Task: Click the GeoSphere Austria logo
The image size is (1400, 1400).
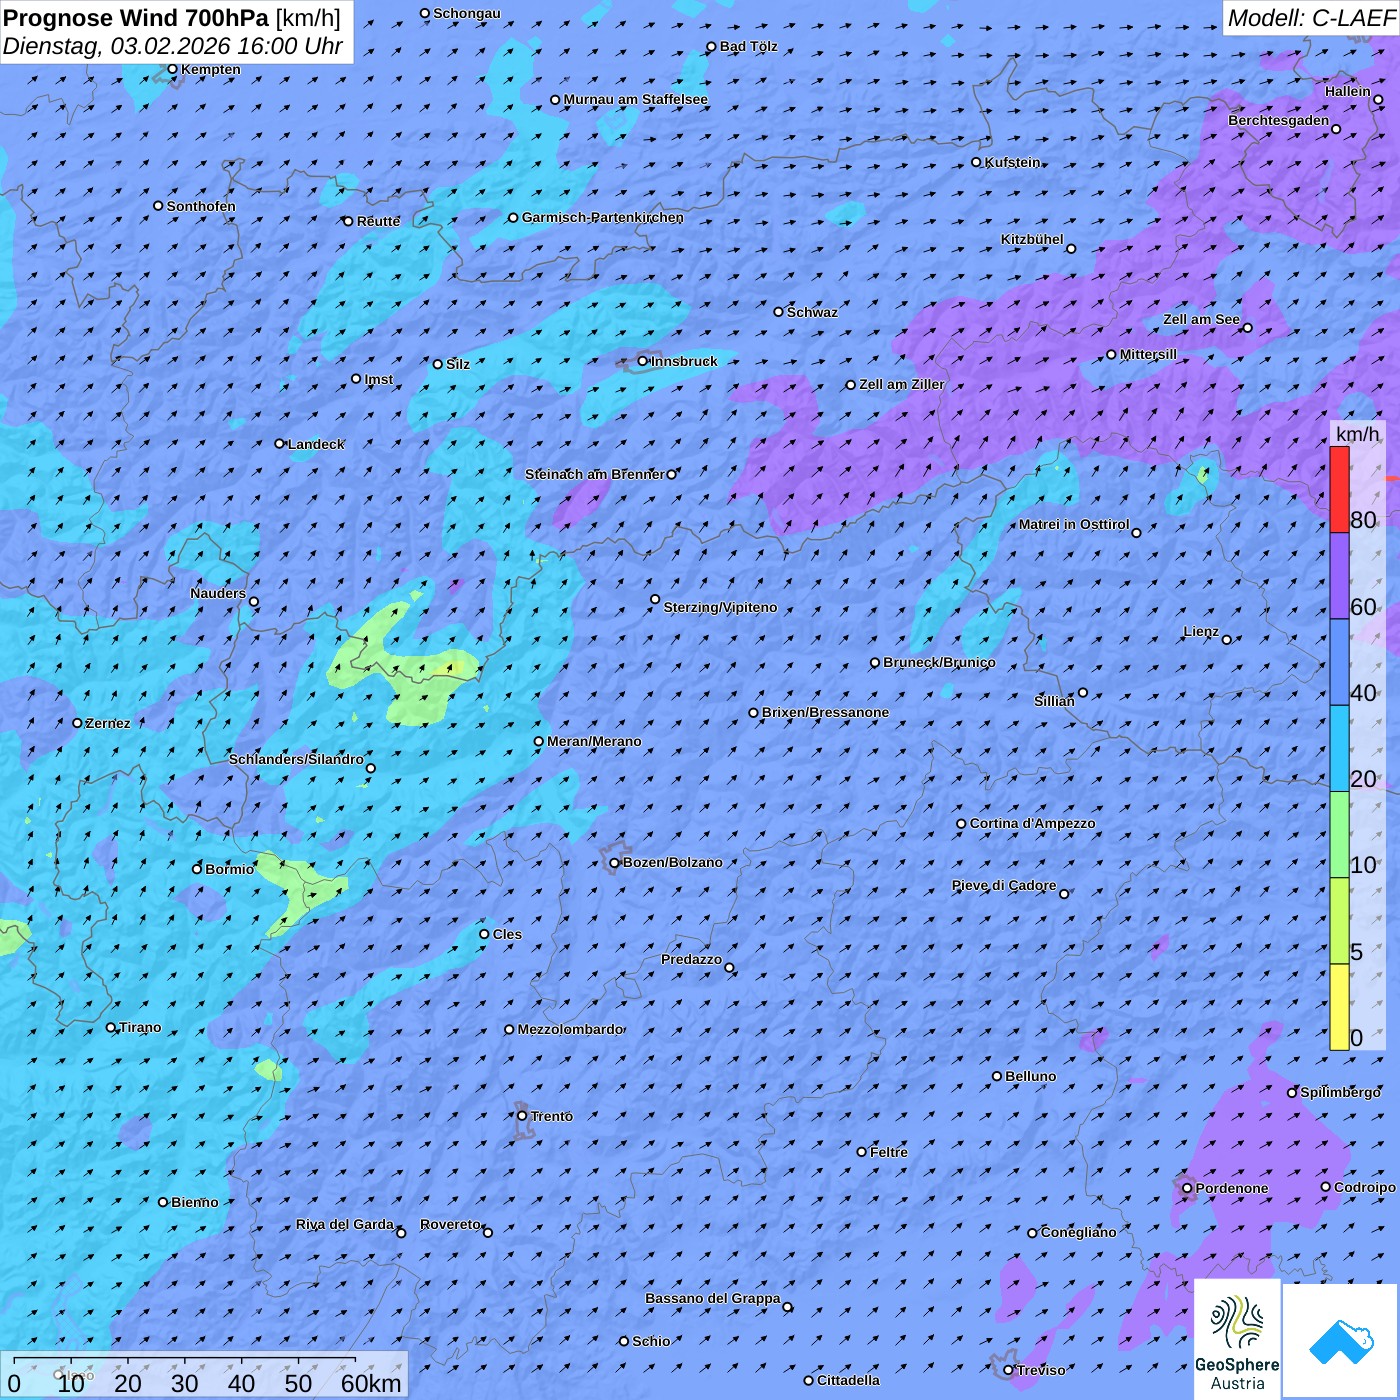Action: (x=1237, y=1339)
